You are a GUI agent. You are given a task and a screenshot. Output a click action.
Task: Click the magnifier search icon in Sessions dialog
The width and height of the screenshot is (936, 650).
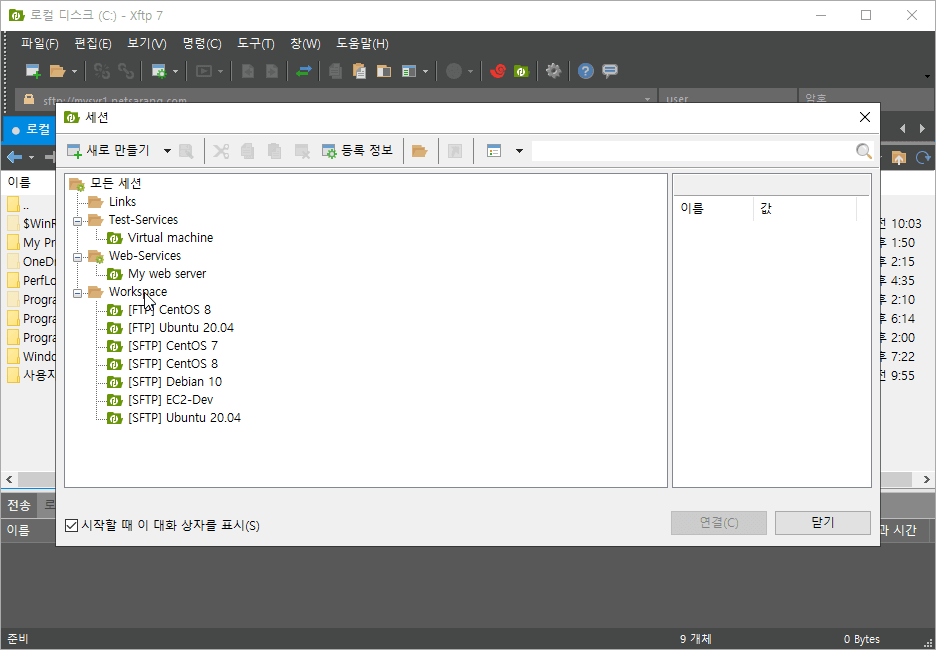[864, 151]
